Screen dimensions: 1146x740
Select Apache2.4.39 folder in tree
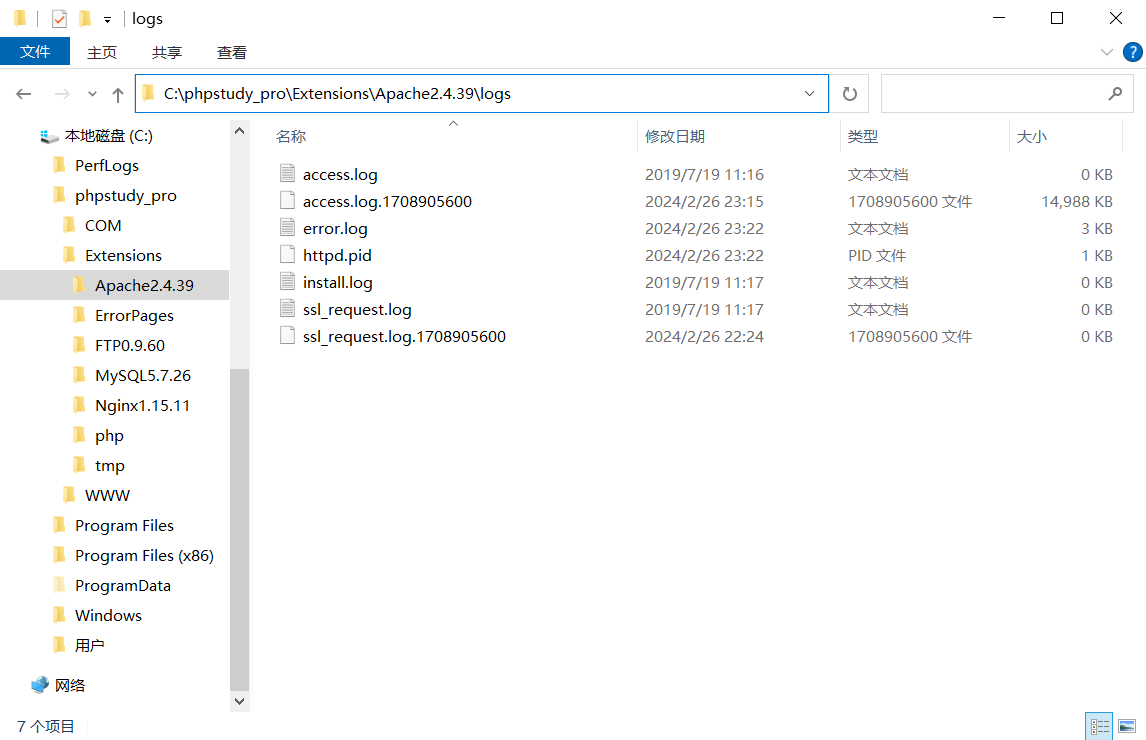point(144,285)
